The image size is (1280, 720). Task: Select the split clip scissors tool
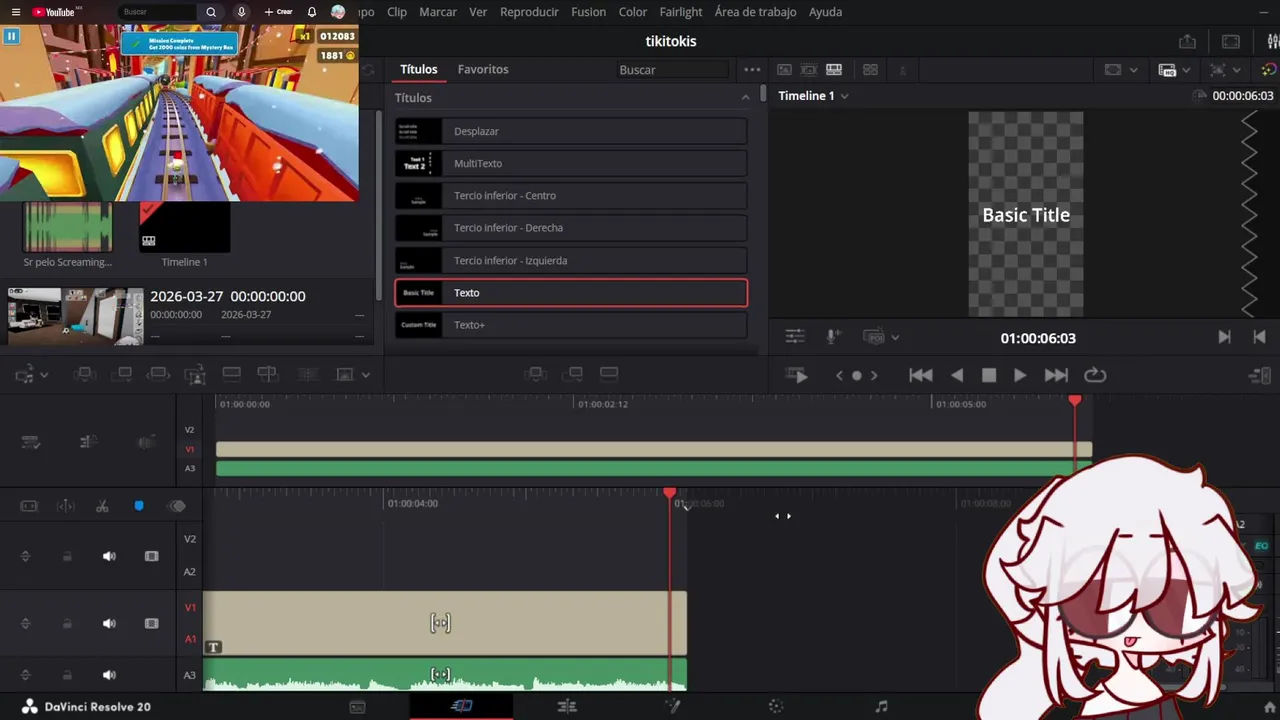click(x=102, y=507)
